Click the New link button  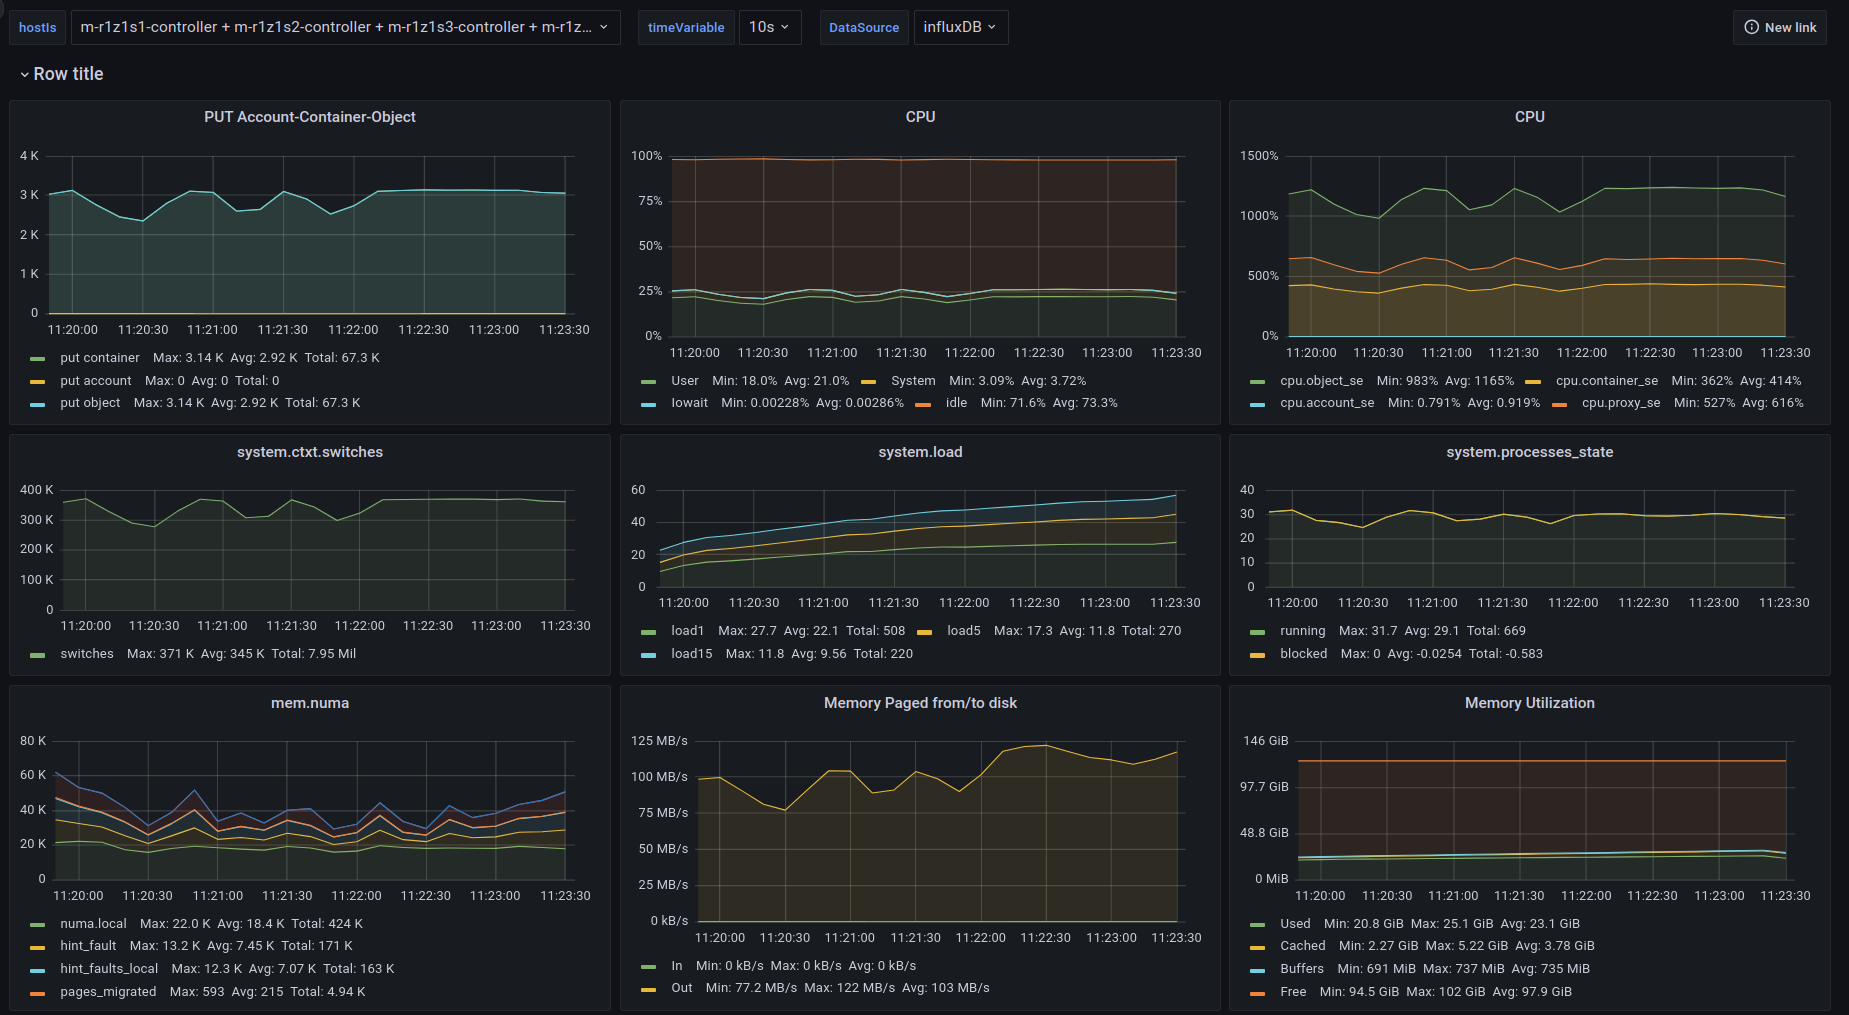click(1780, 28)
